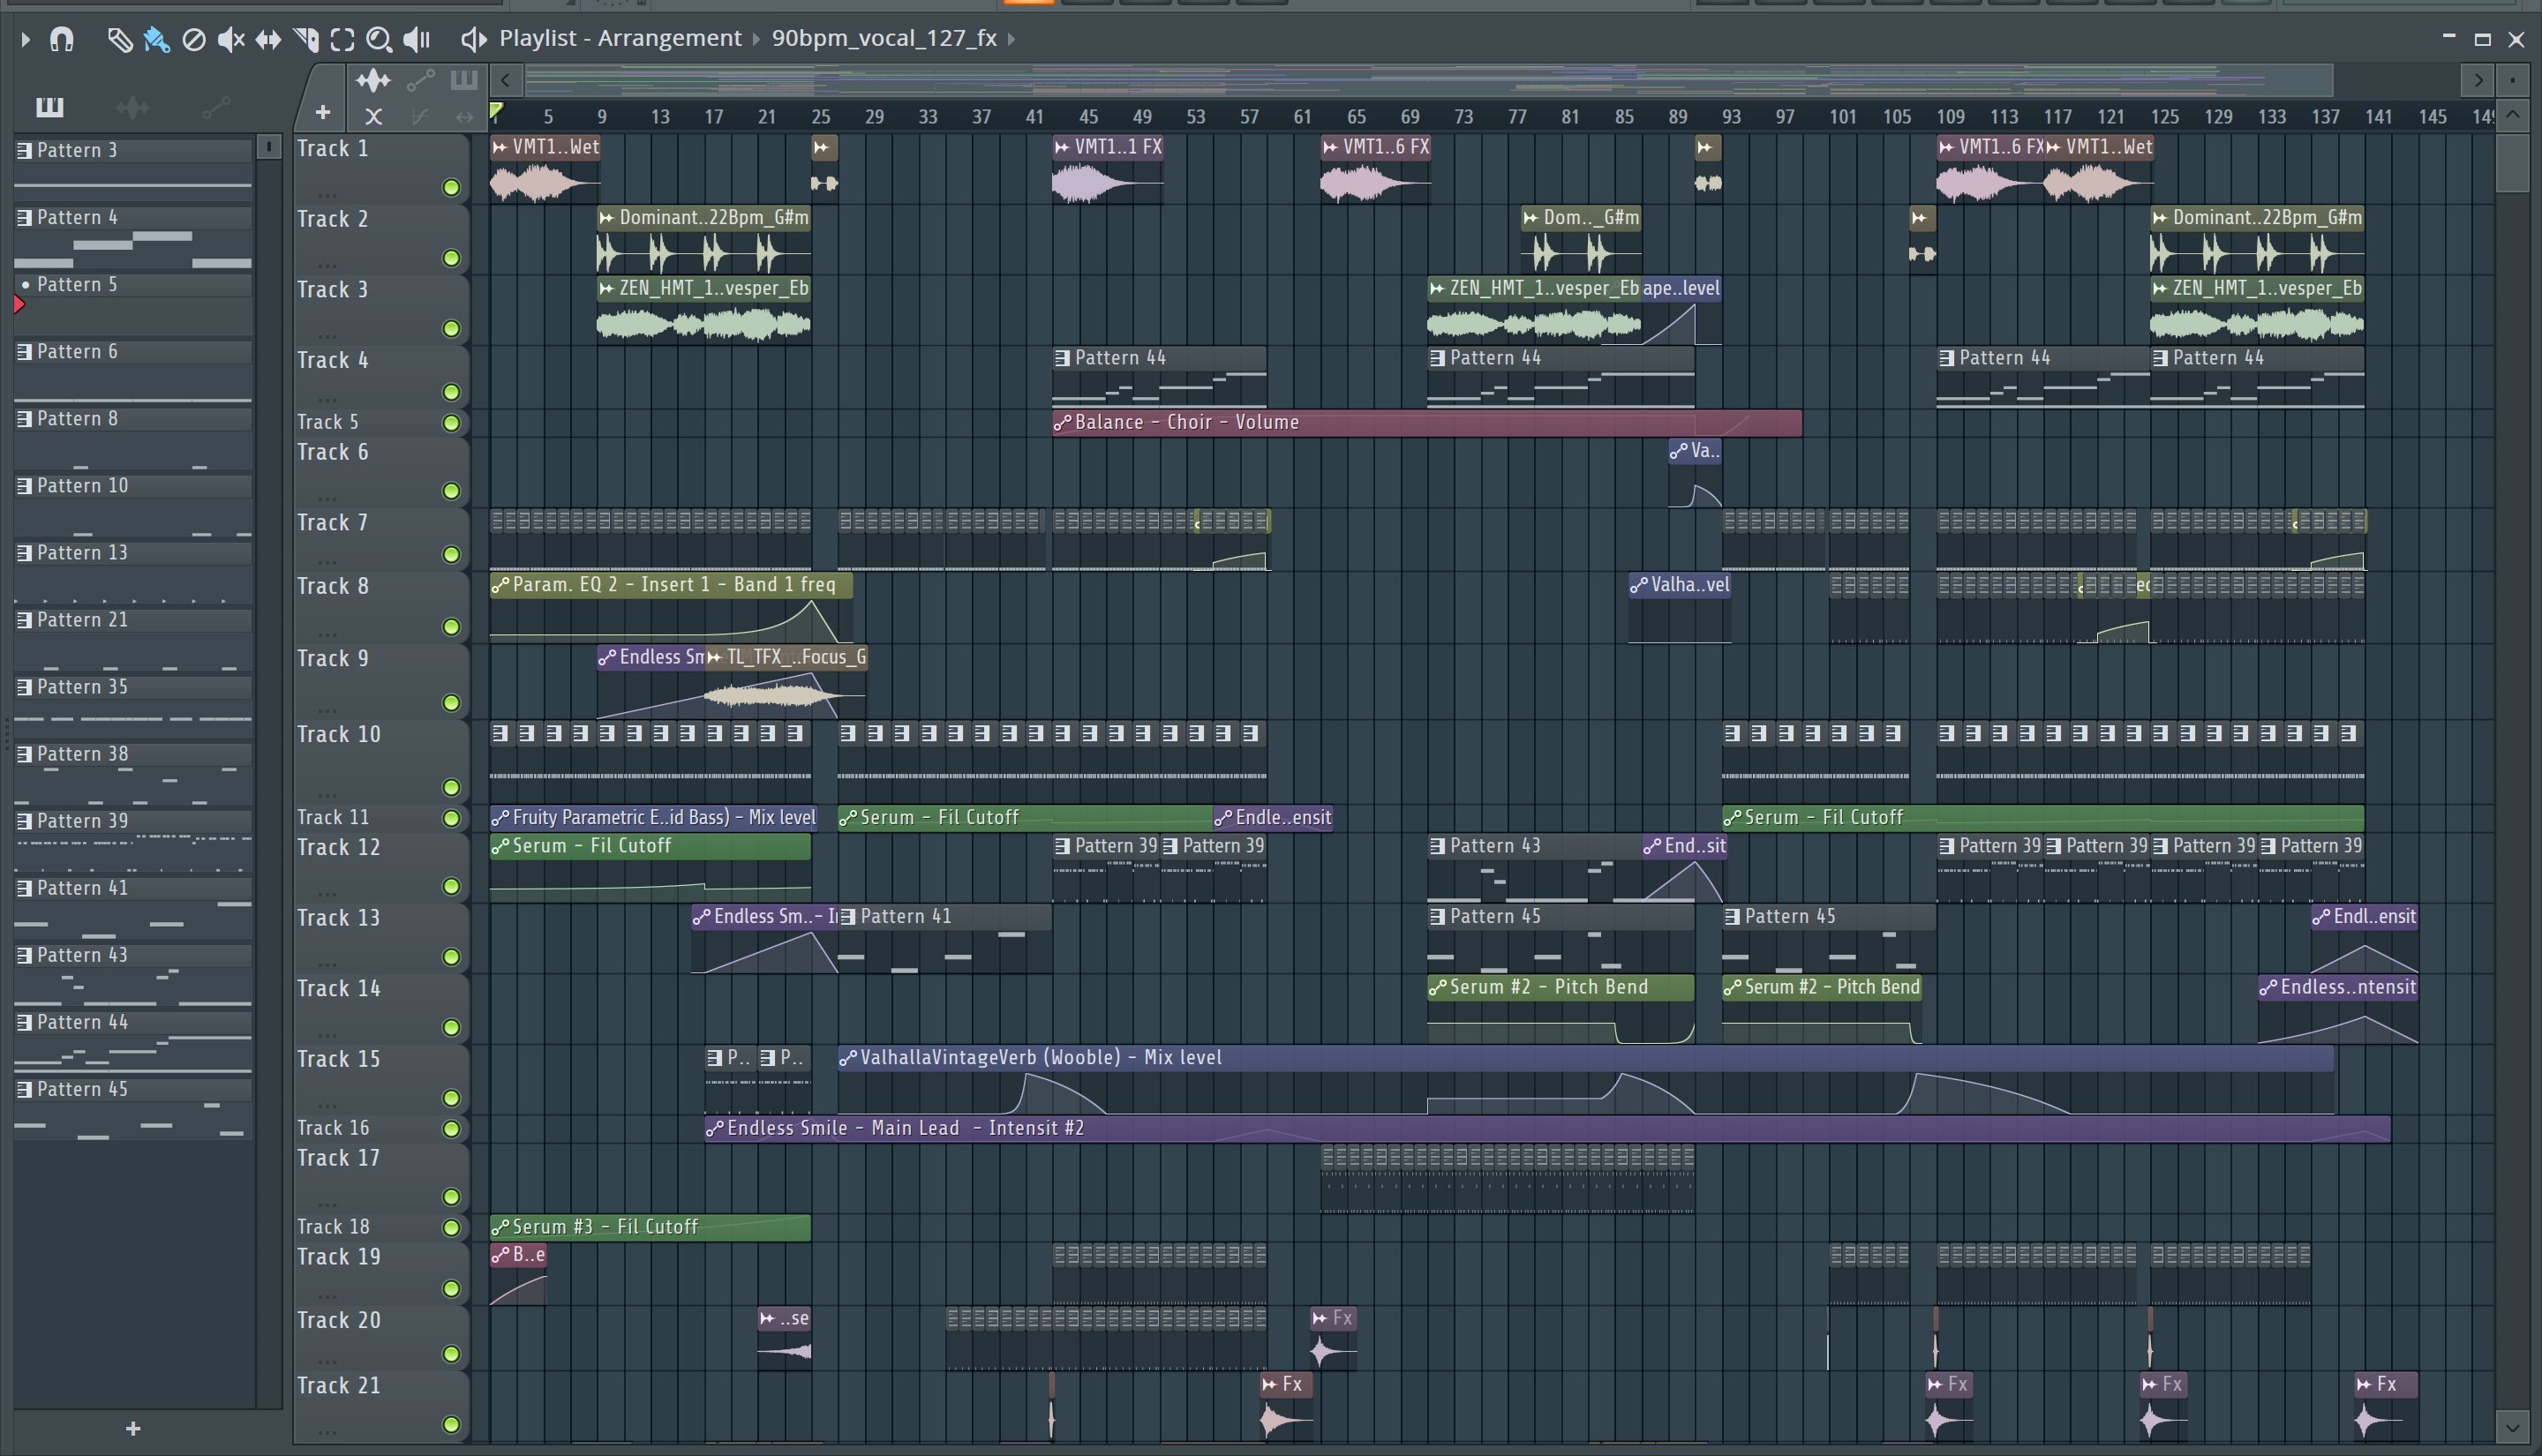Add new pattern with bottom plus
This screenshot has height=1456, width=2542.
(x=133, y=1429)
